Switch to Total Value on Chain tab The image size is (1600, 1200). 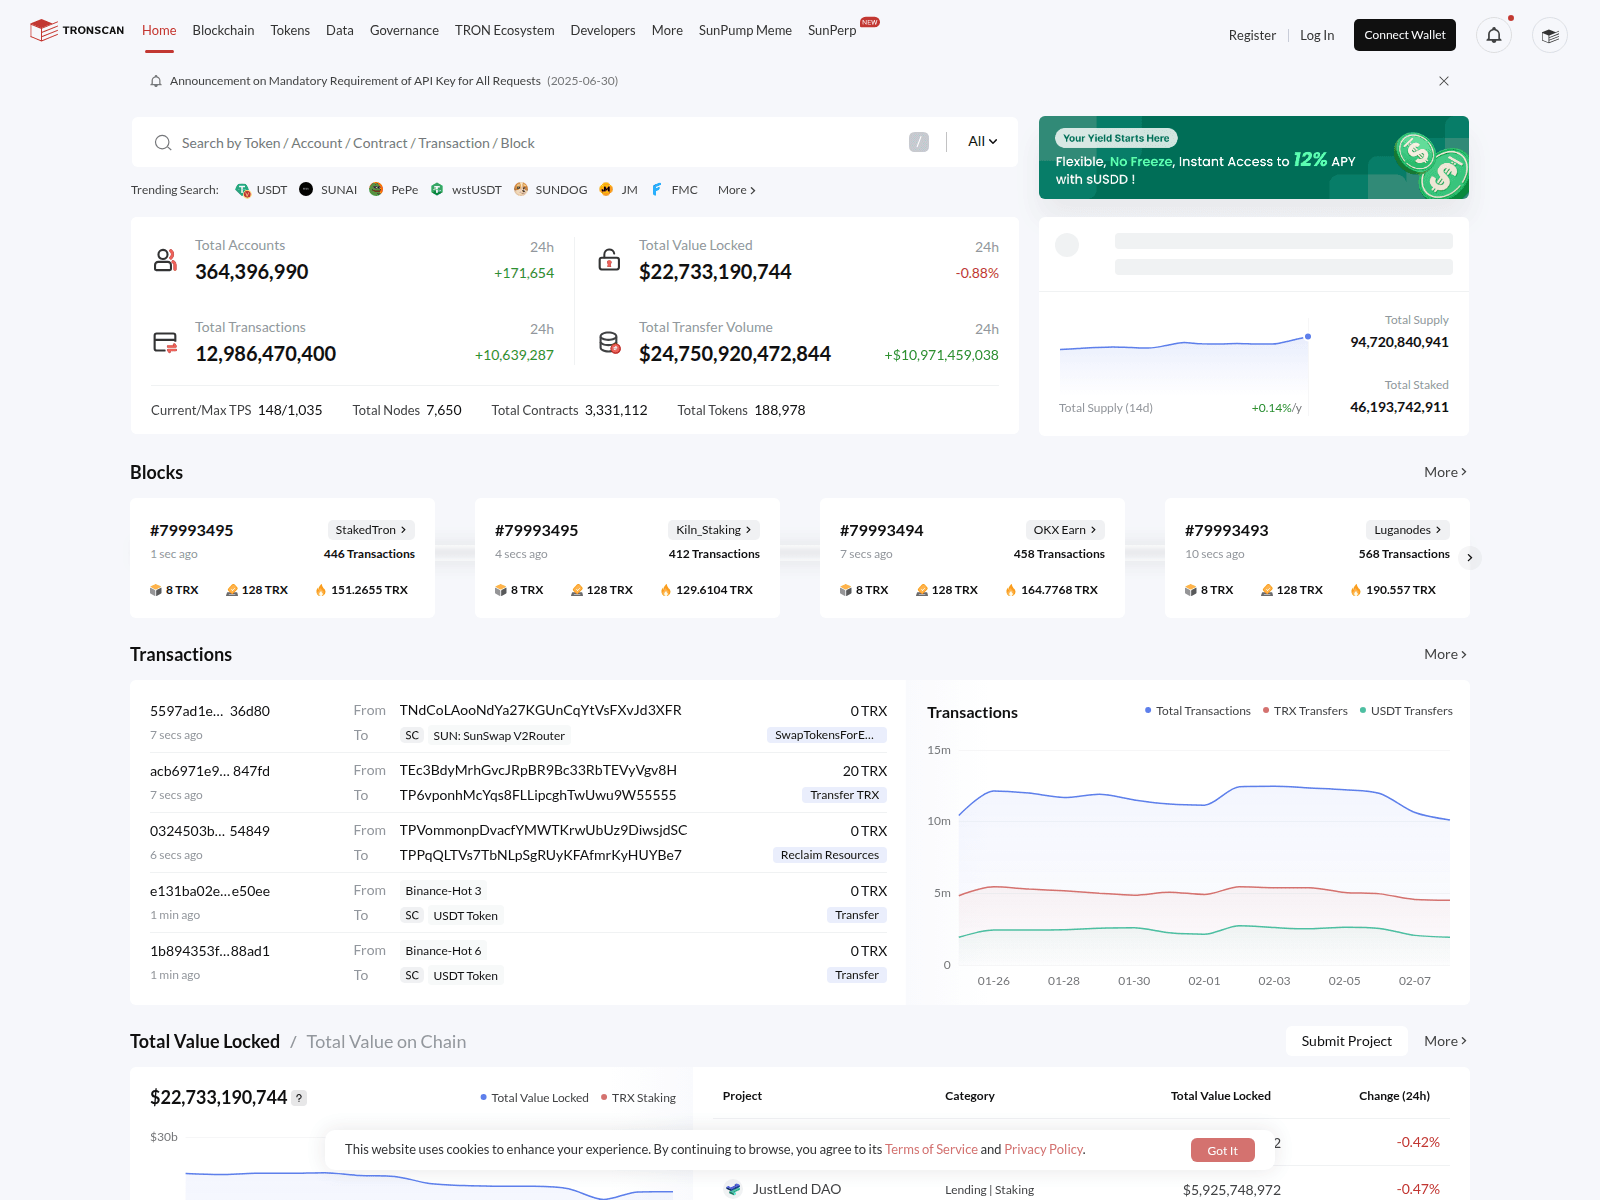coord(386,1042)
